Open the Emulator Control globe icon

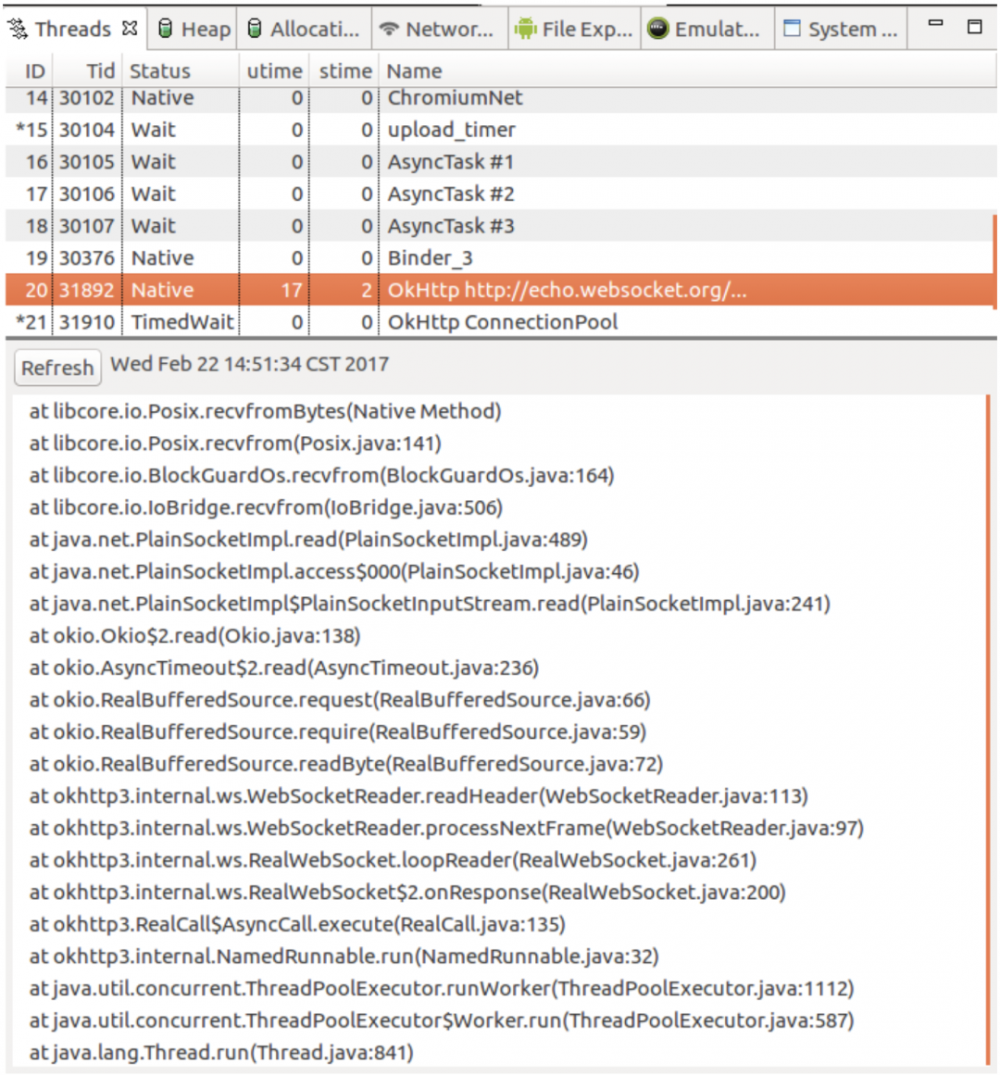[657, 28]
